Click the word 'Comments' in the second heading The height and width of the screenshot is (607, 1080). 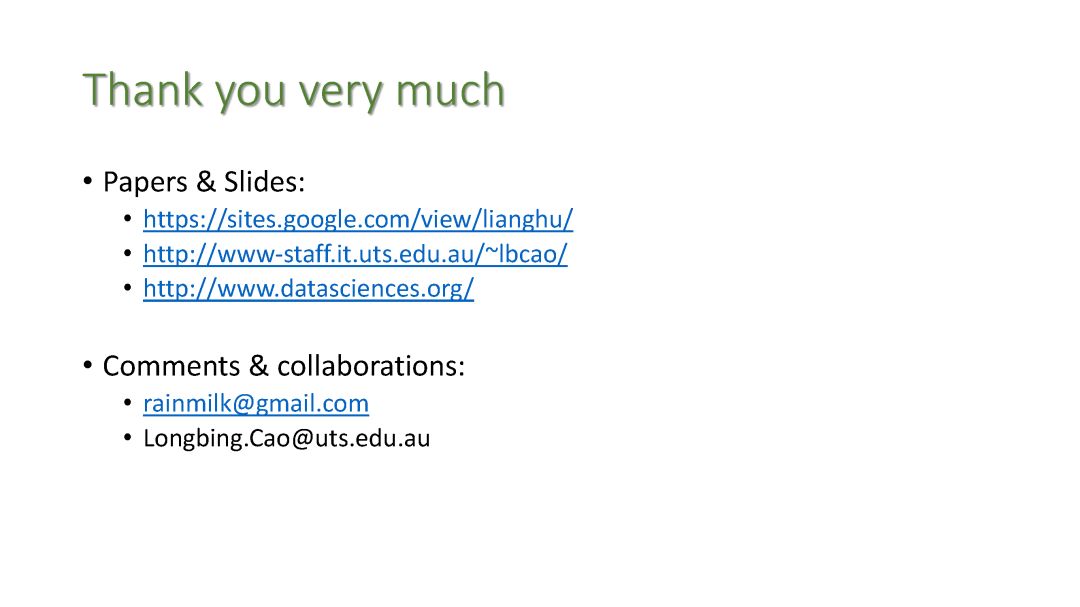[172, 366]
